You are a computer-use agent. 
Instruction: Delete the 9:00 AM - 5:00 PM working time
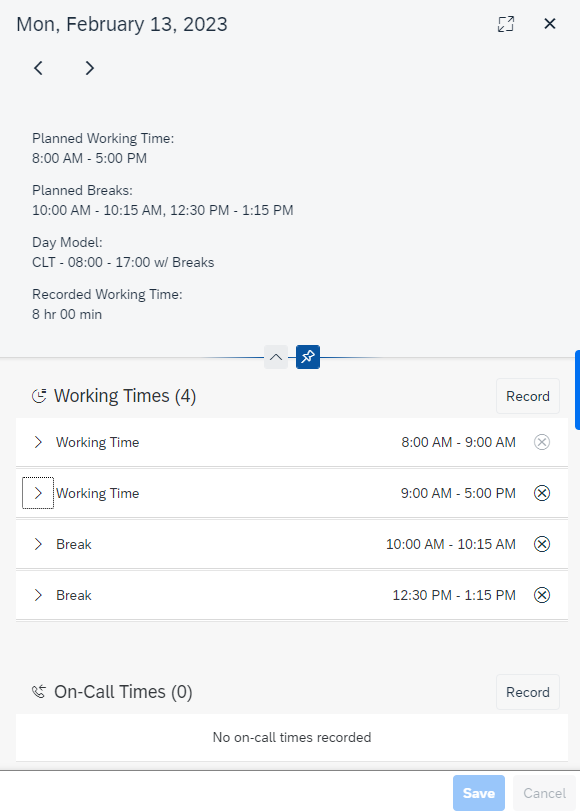pos(542,493)
